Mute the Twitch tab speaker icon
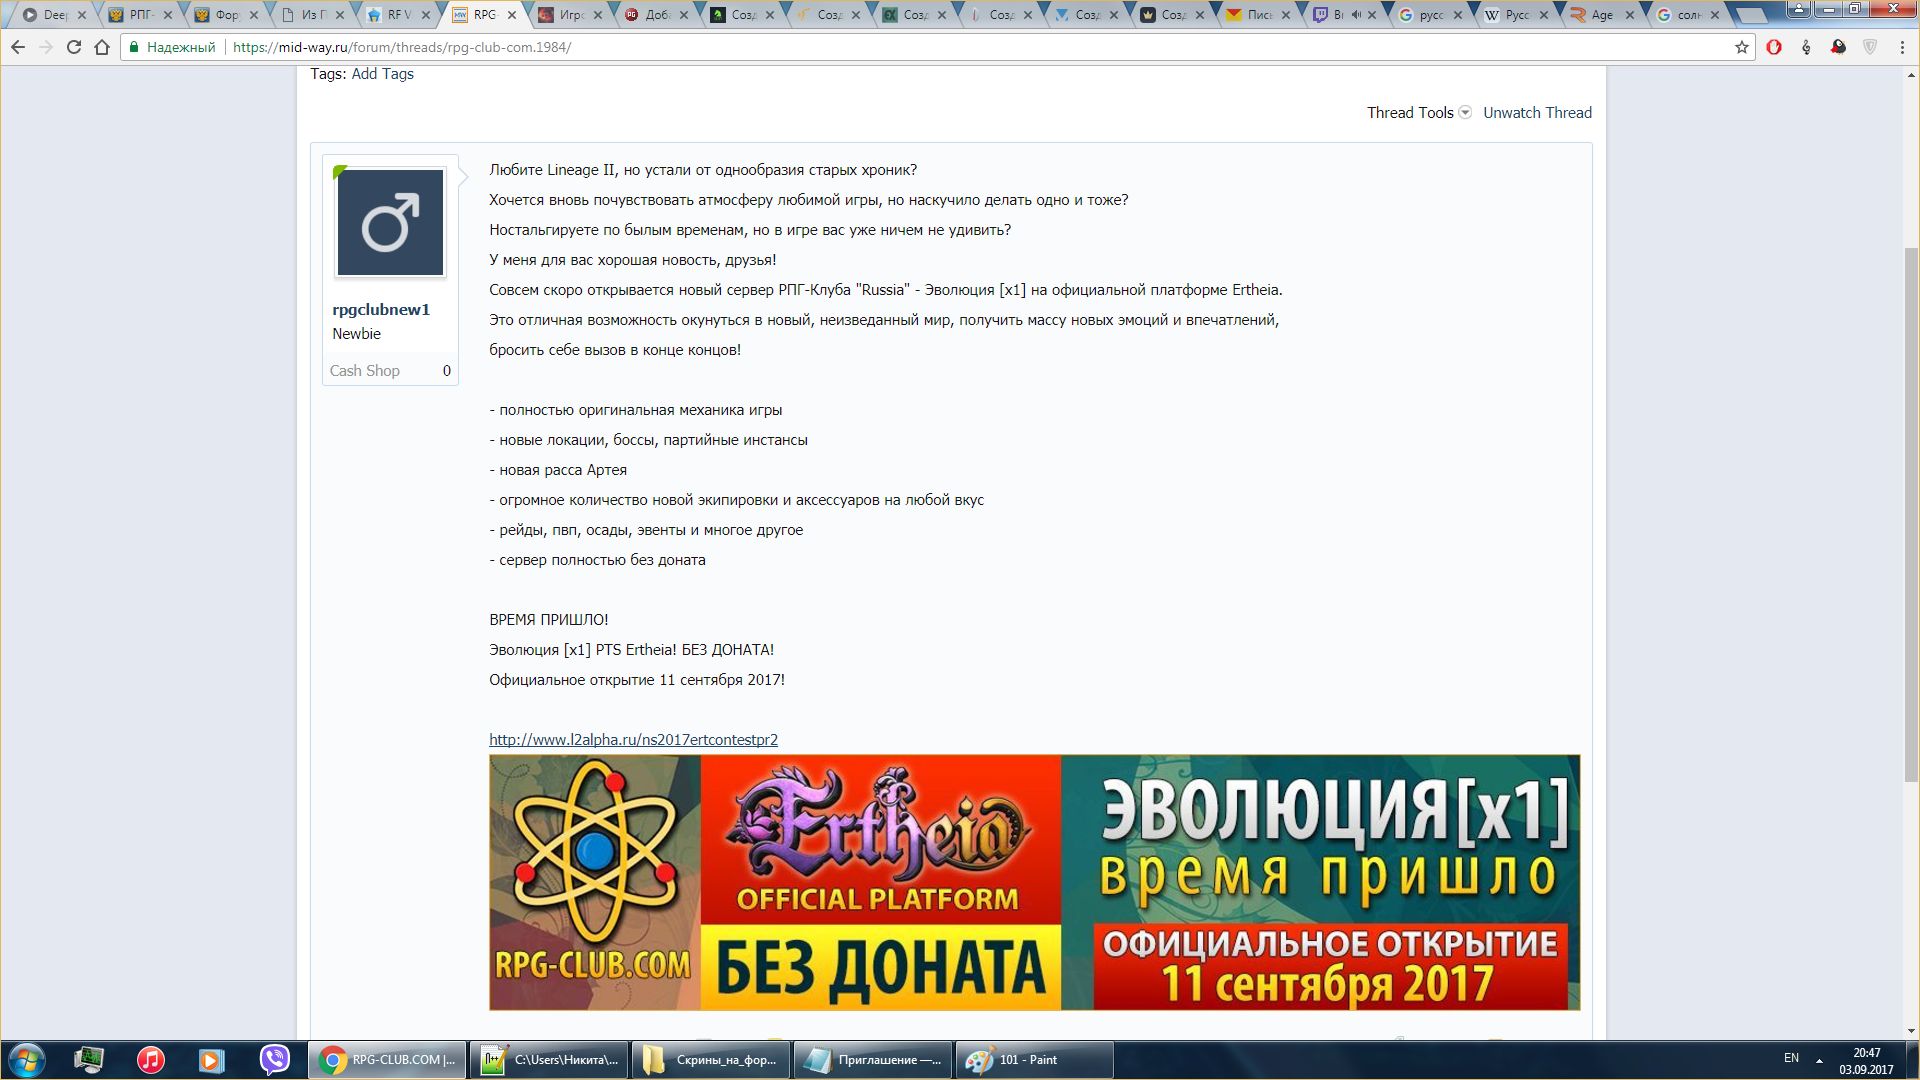The width and height of the screenshot is (1920, 1080). (x=1356, y=15)
